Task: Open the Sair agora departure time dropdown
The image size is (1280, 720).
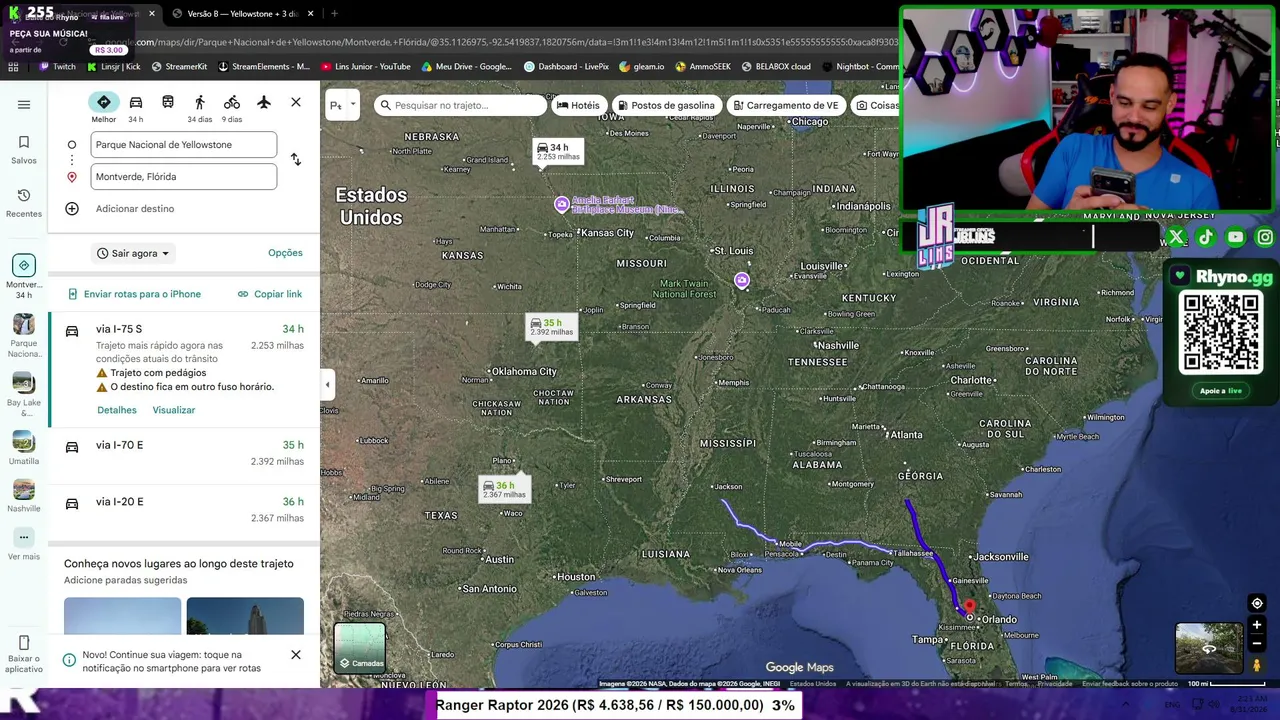Action: click(134, 253)
